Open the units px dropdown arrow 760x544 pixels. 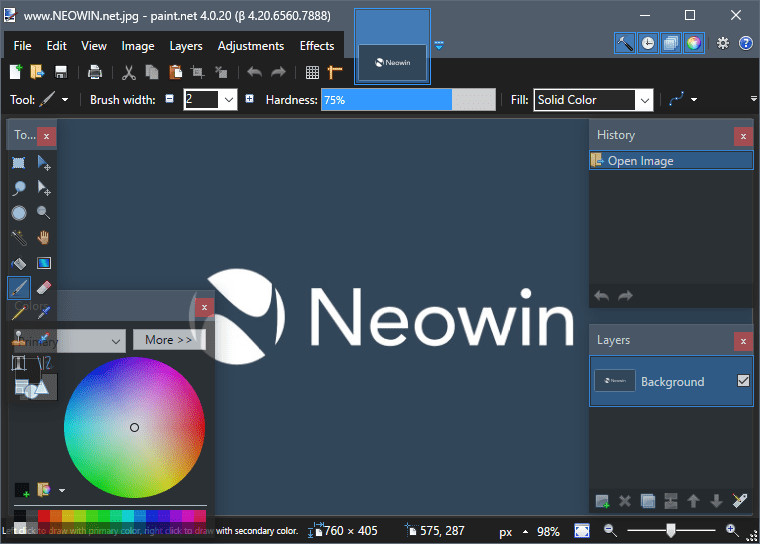[525, 532]
